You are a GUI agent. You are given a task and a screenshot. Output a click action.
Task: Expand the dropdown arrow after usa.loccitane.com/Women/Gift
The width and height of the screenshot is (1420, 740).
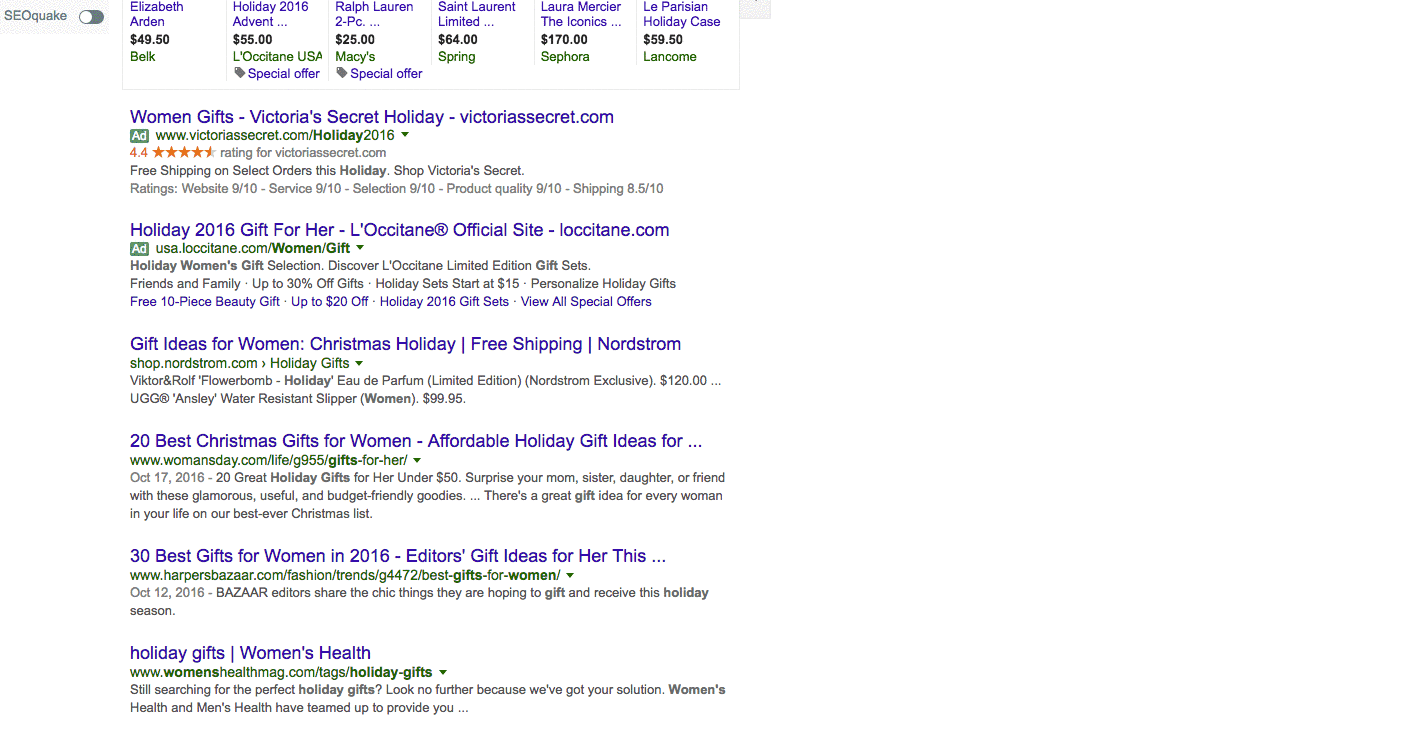360,248
